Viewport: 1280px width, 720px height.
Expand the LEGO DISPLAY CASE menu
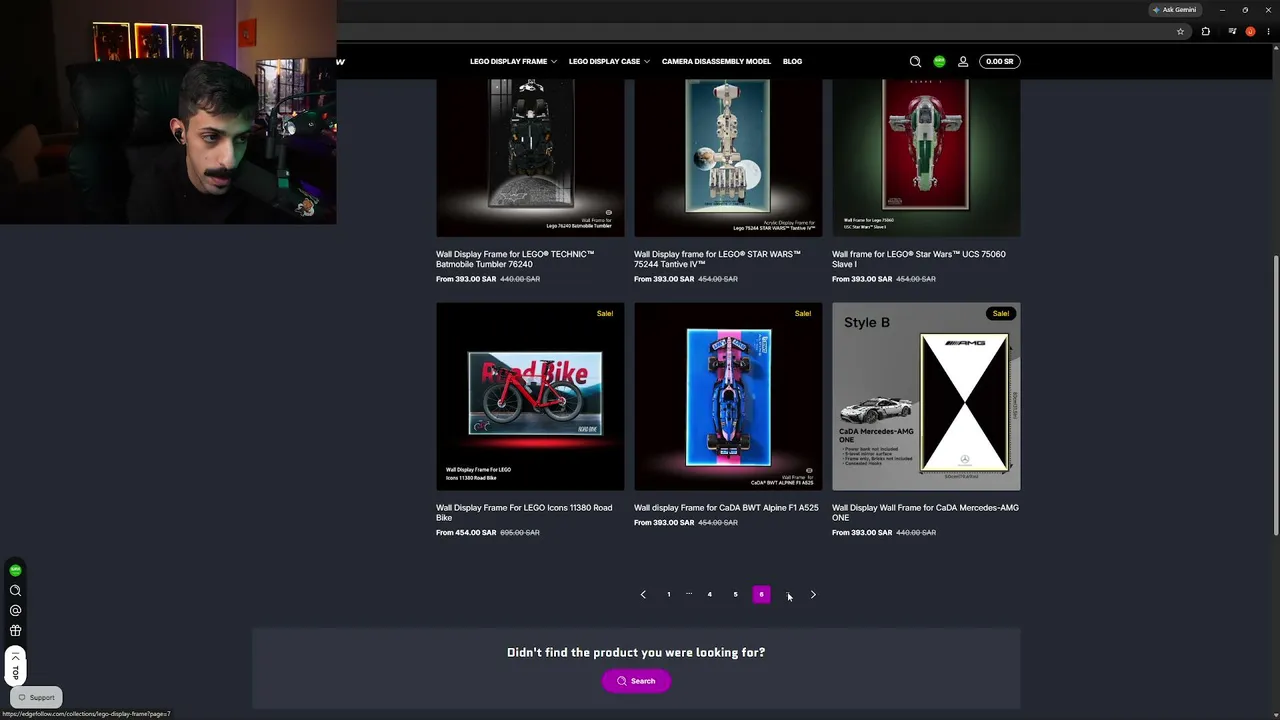click(609, 61)
